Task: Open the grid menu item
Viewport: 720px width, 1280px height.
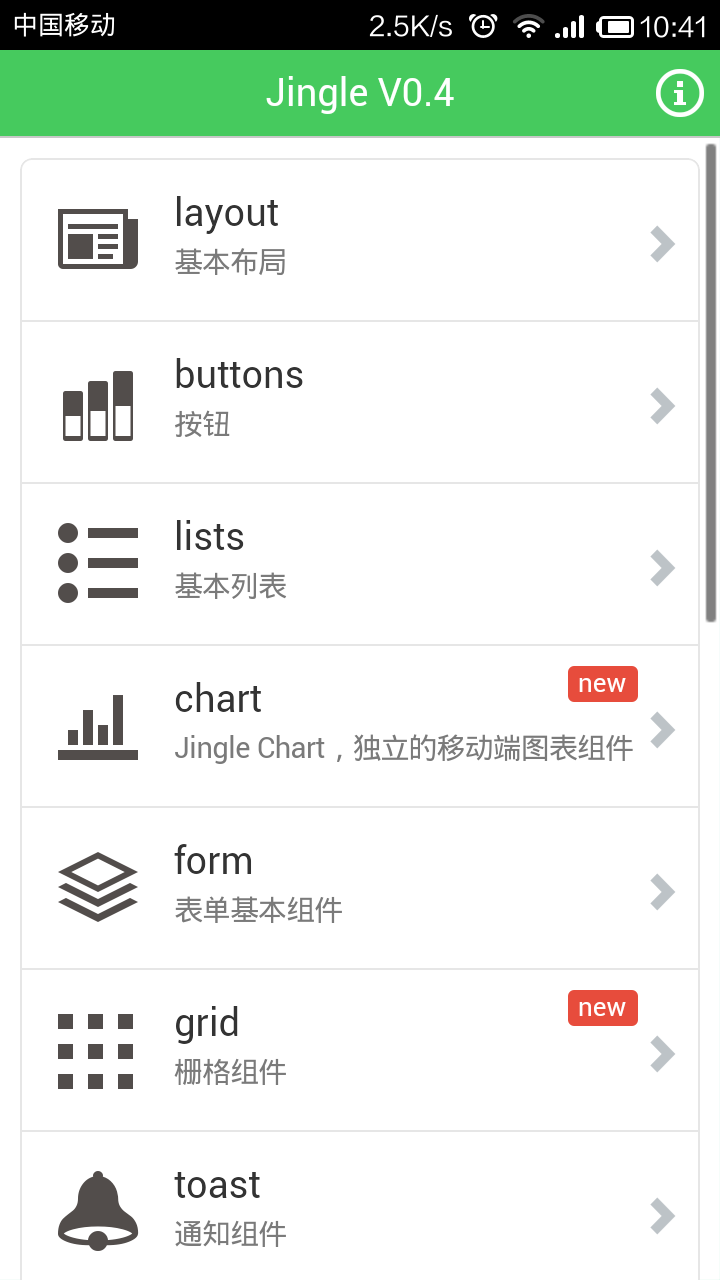Action: click(x=360, y=1050)
